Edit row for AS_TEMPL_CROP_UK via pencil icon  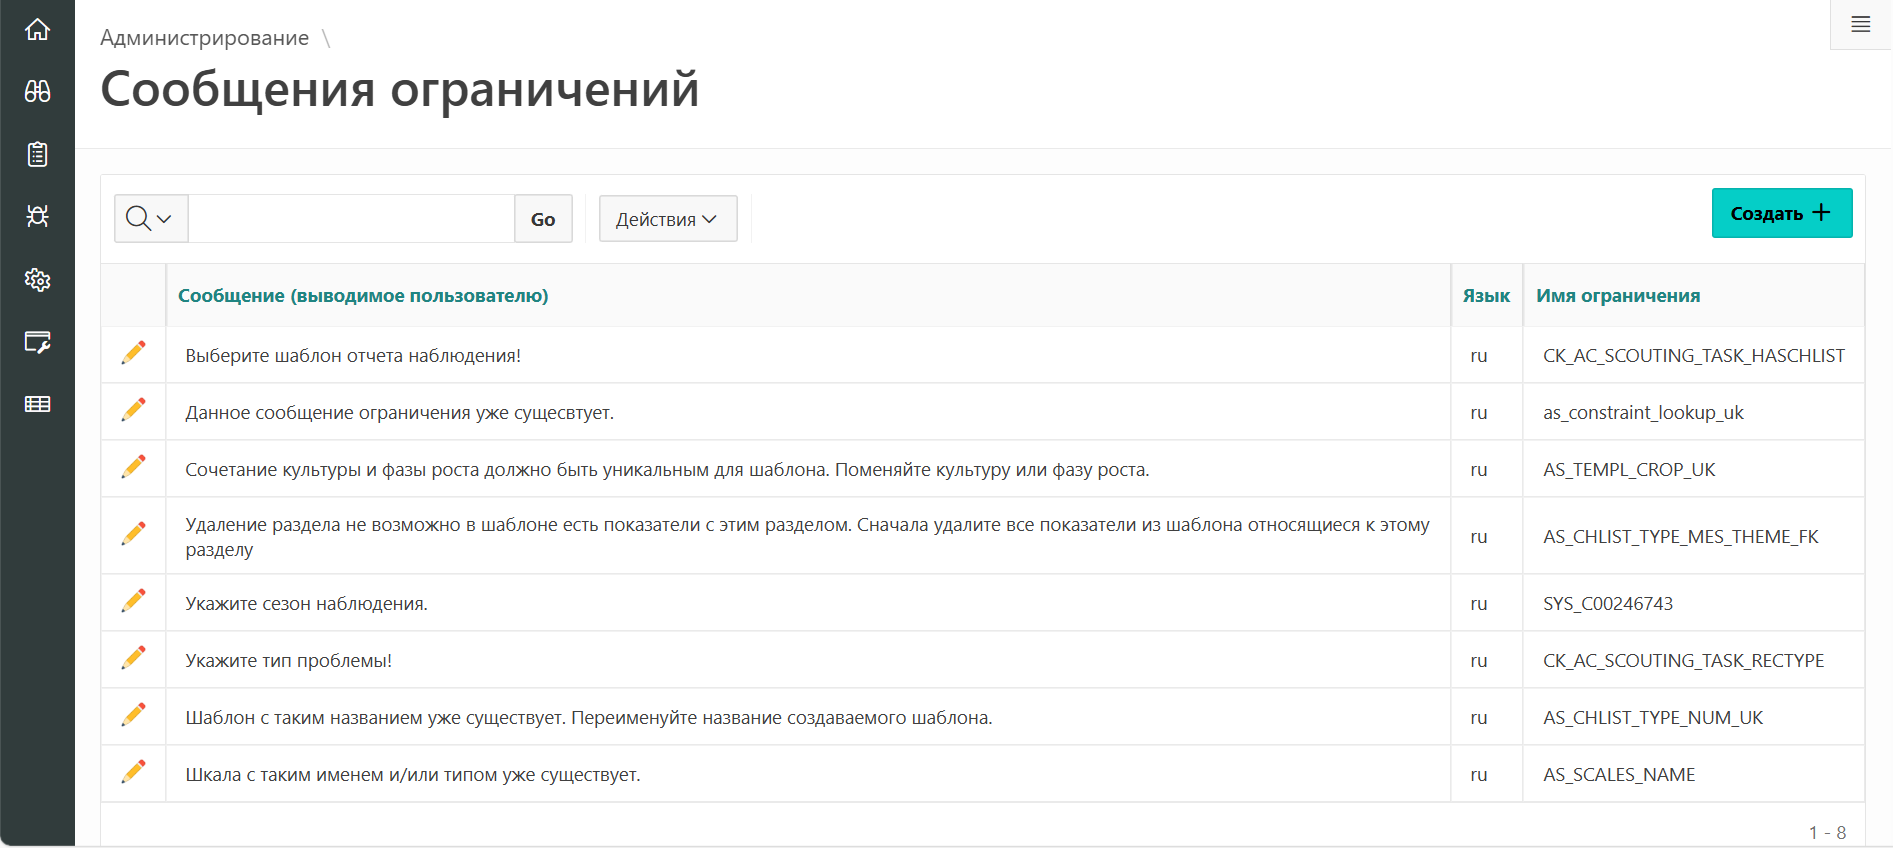click(x=133, y=467)
